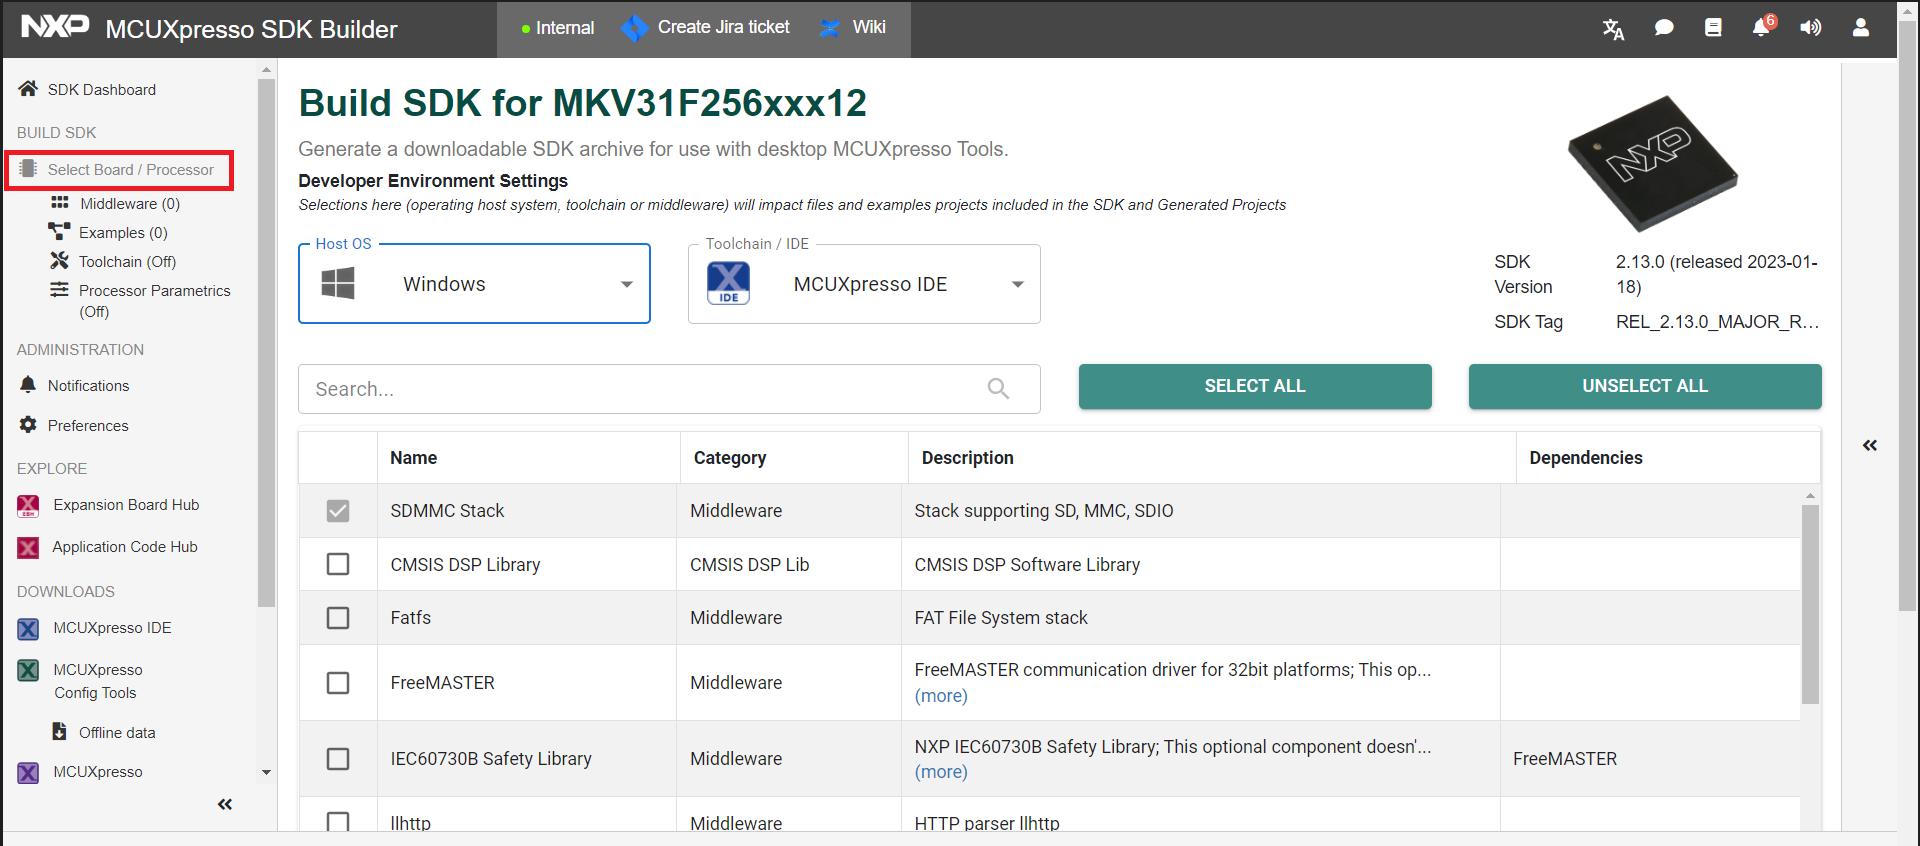Image resolution: width=1920 pixels, height=846 pixels.
Task: Click the megaphone announcements icon
Action: [x=1811, y=28]
